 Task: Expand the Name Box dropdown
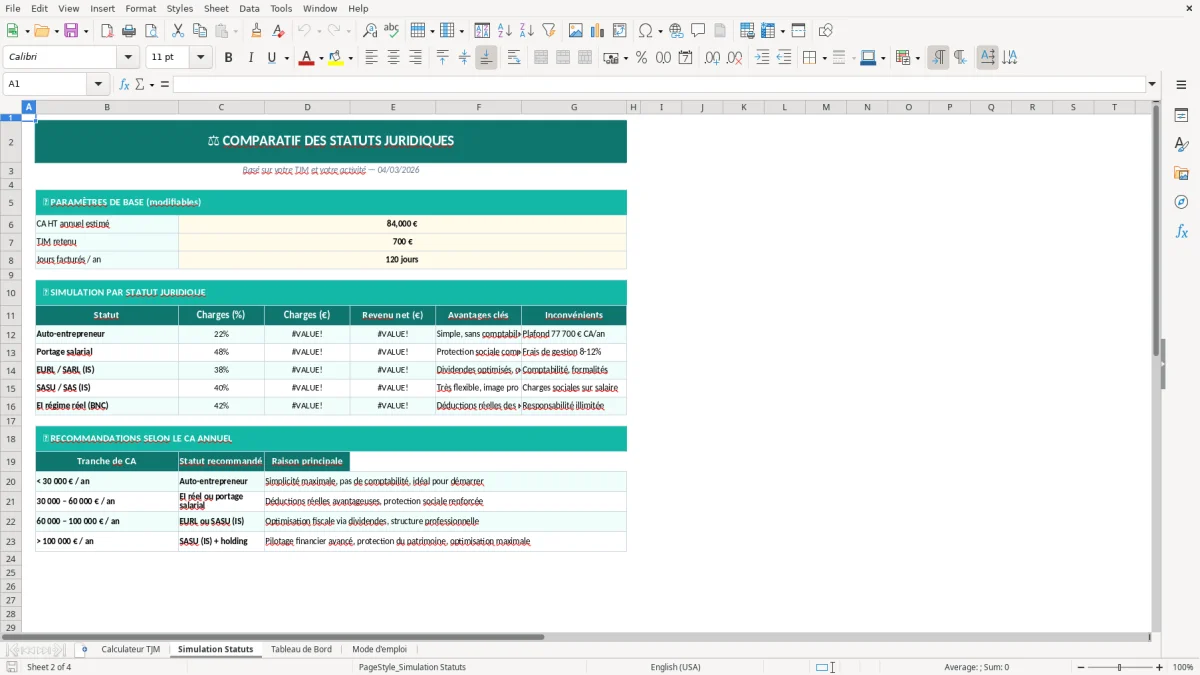(98, 84)
